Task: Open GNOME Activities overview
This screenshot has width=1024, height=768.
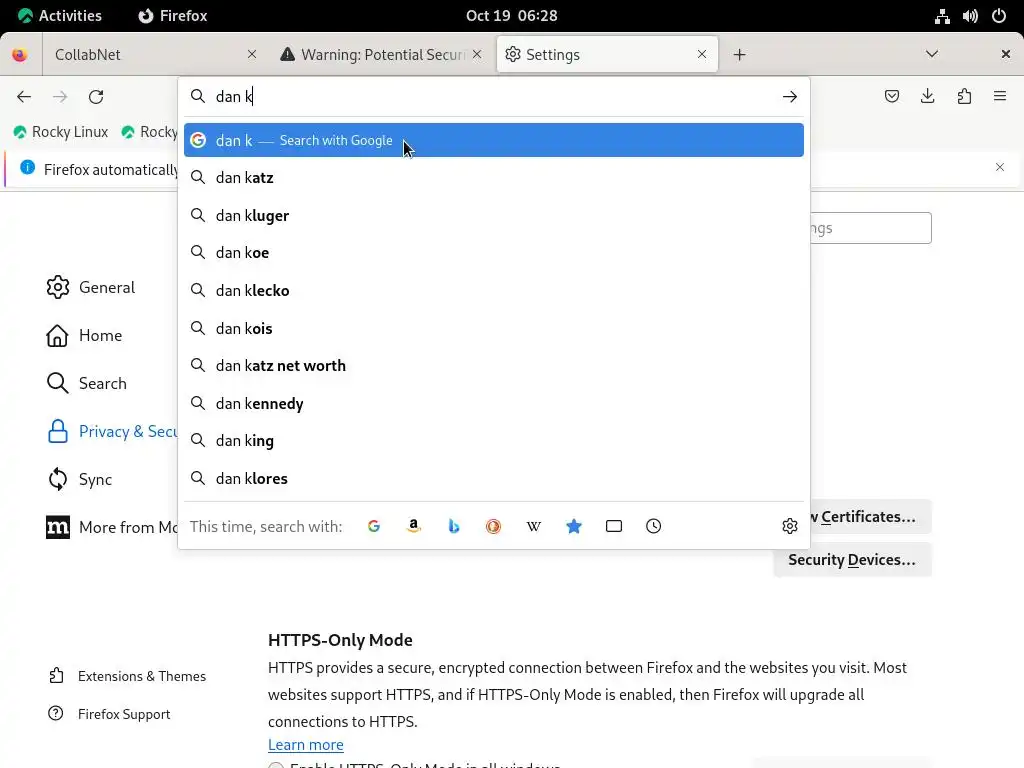Action: click(59, 16)
